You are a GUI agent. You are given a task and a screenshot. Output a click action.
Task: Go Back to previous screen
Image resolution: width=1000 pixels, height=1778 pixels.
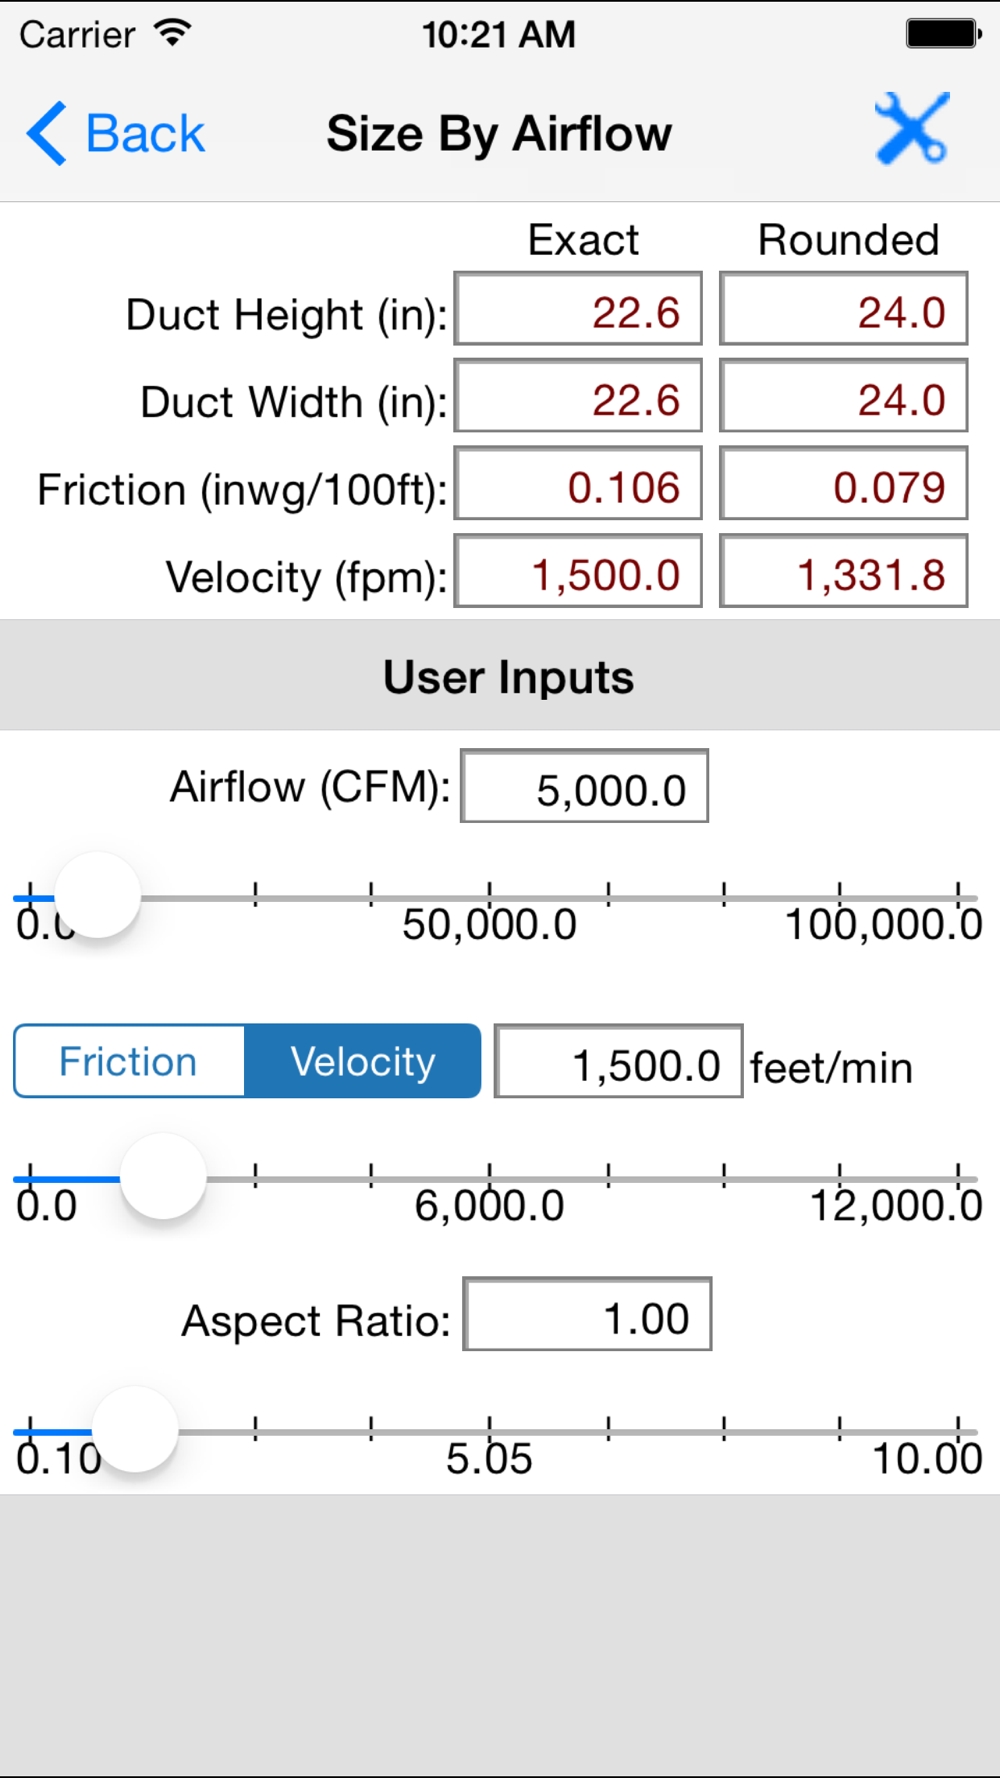(145, 134)
